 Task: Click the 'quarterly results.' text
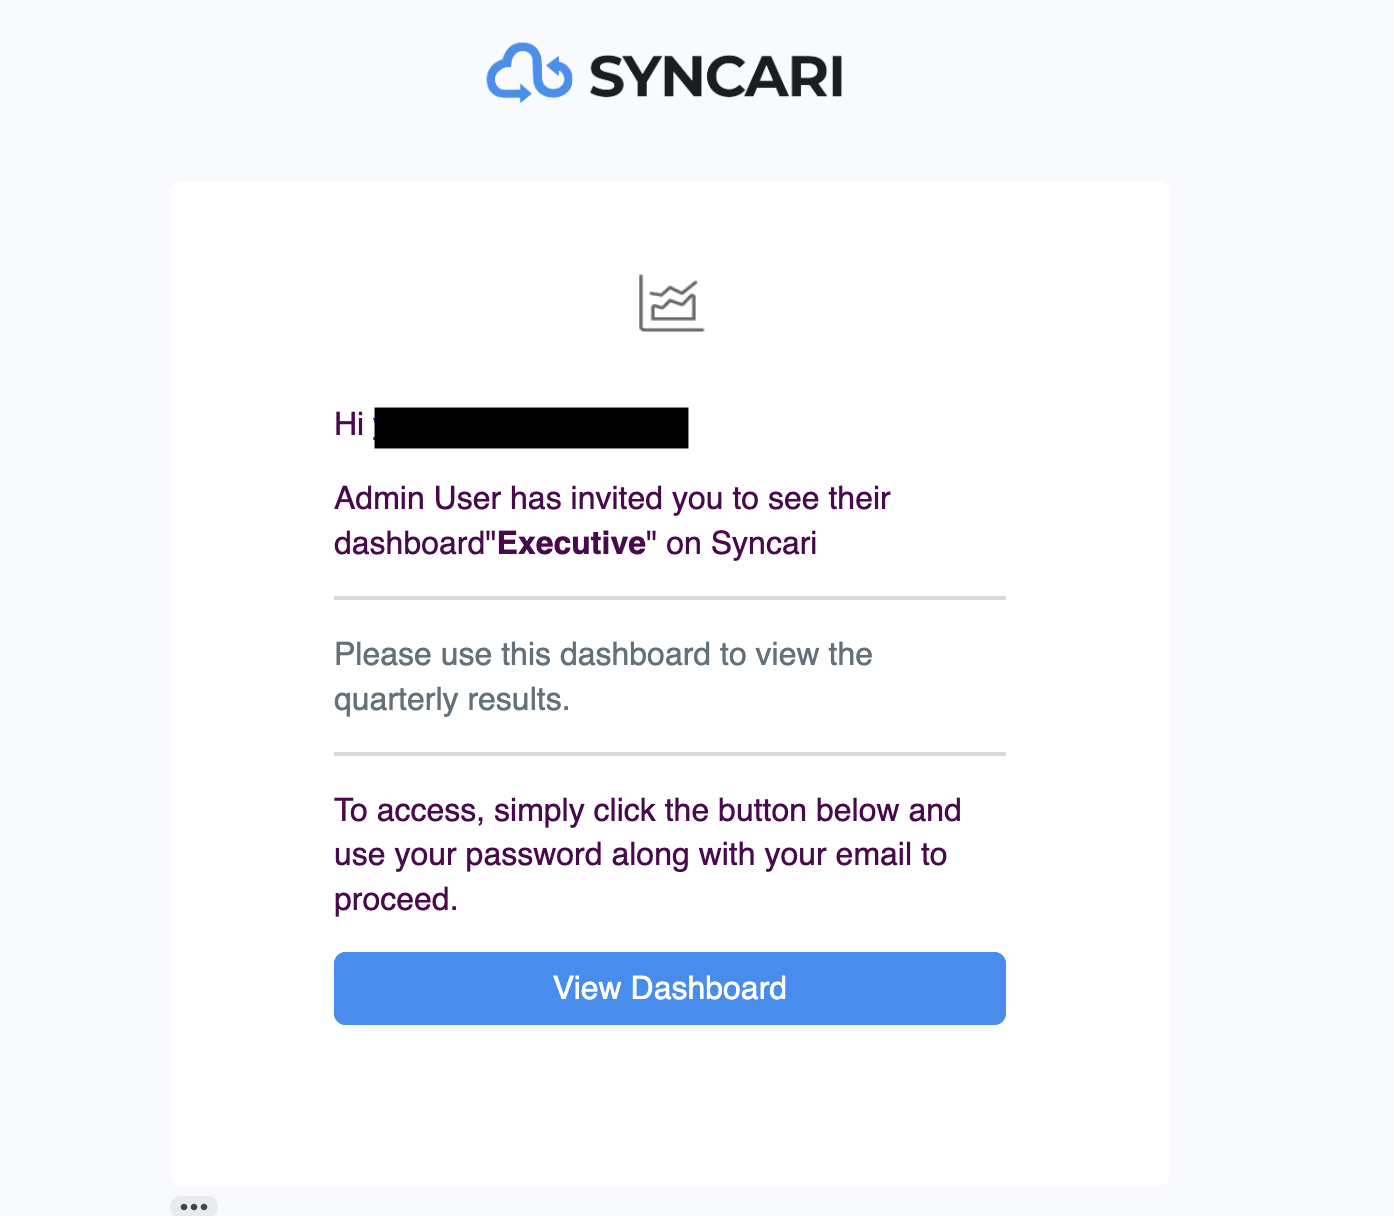click(x=452, y=700)
